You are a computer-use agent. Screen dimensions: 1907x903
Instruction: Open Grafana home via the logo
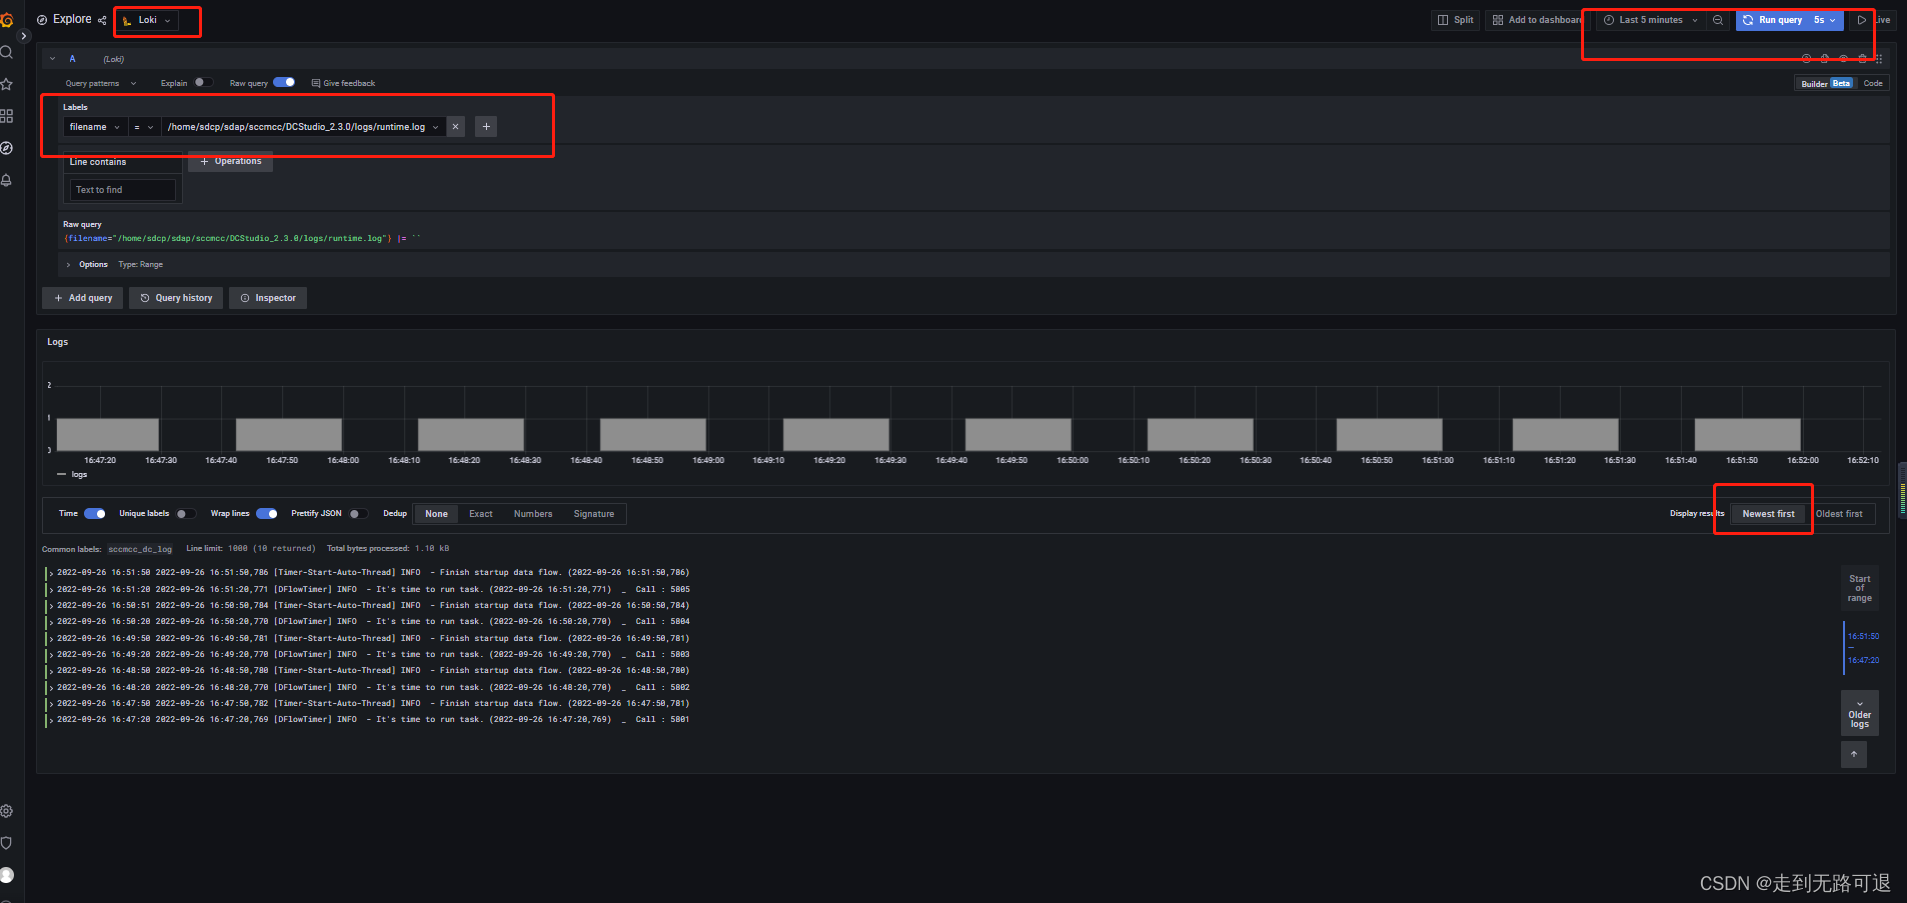coord(6,19)
